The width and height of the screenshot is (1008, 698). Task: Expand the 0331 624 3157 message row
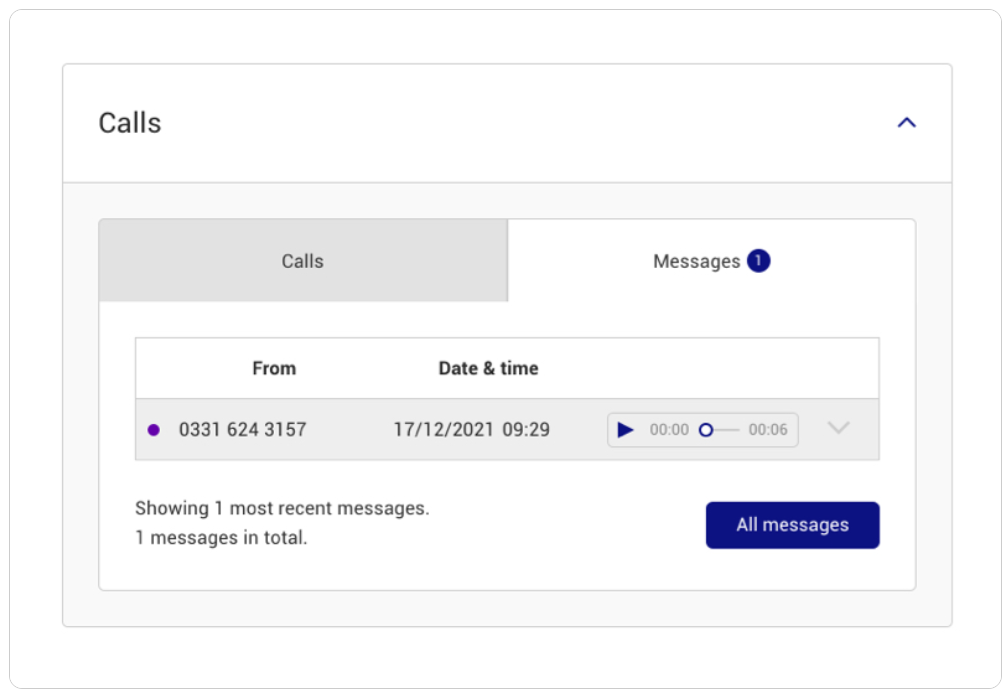click(838, 428)
